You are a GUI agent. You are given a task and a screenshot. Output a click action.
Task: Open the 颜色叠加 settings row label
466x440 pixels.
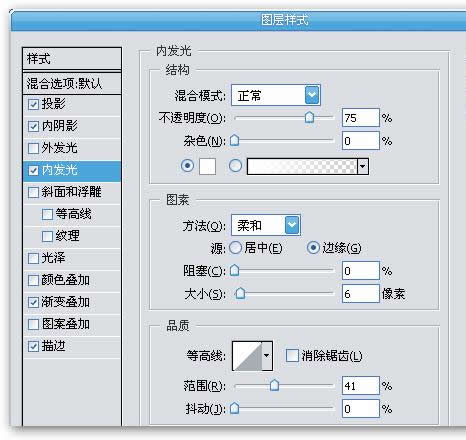tap(66, 280)
